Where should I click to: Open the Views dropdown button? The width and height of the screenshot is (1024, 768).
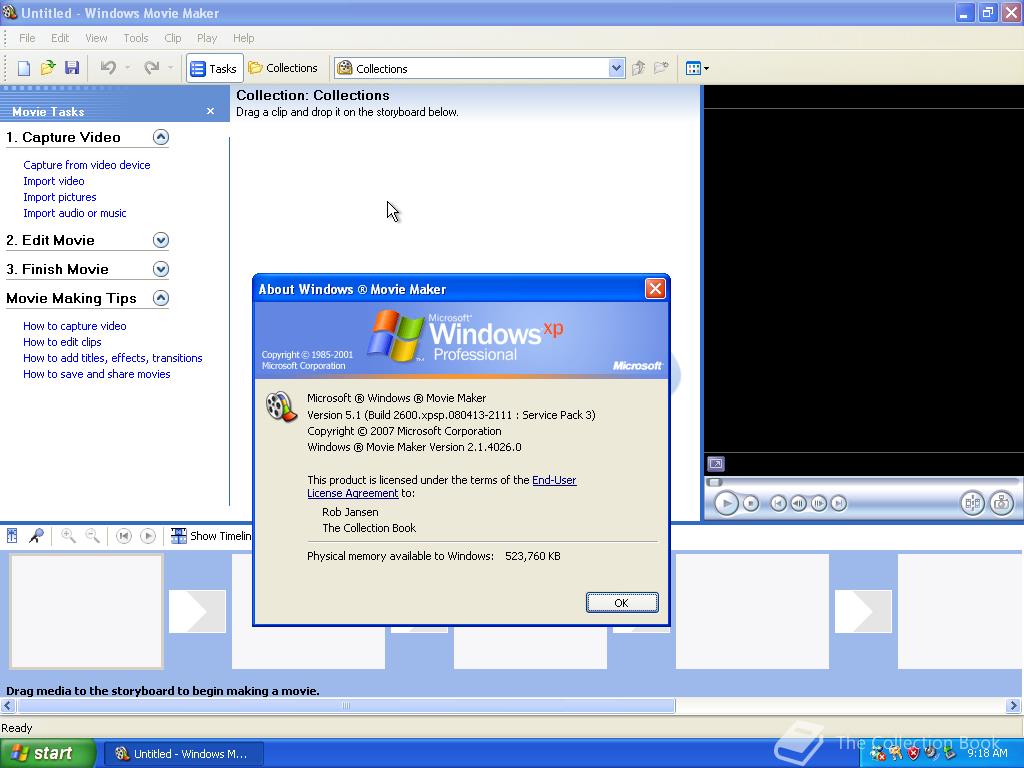(x=697, y=68)
